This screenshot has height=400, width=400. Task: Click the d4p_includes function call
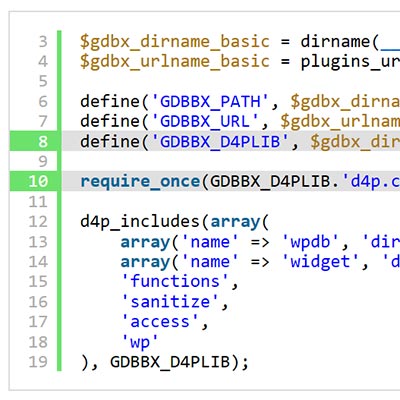[140, 222]
